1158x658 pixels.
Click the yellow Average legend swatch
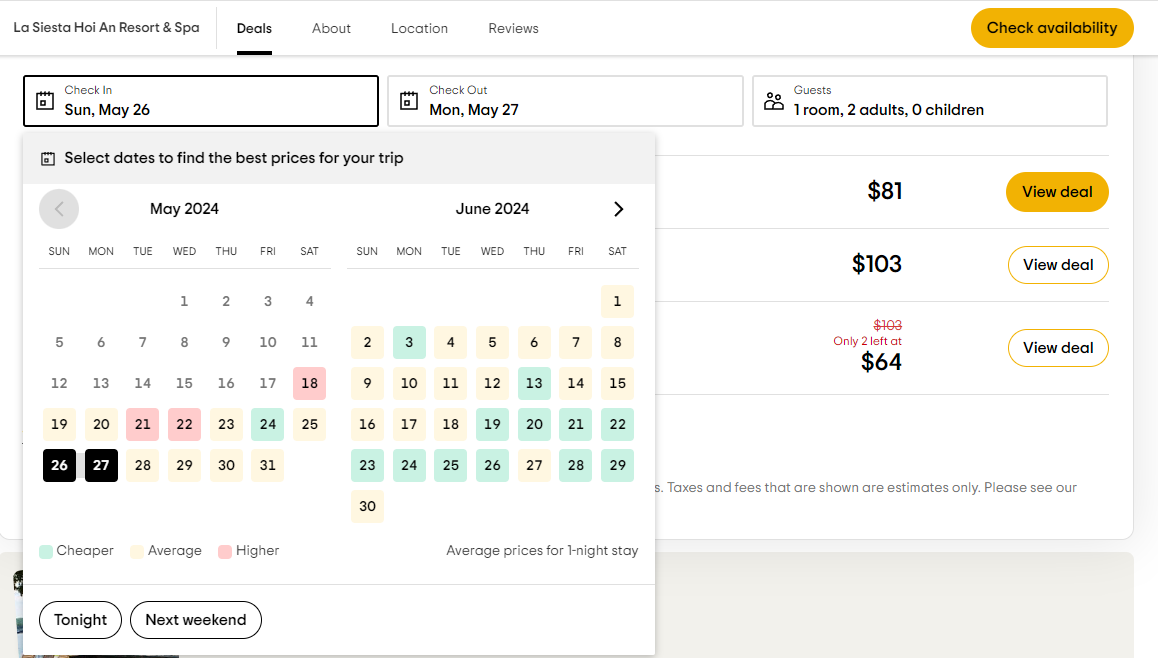coord(137,552)
